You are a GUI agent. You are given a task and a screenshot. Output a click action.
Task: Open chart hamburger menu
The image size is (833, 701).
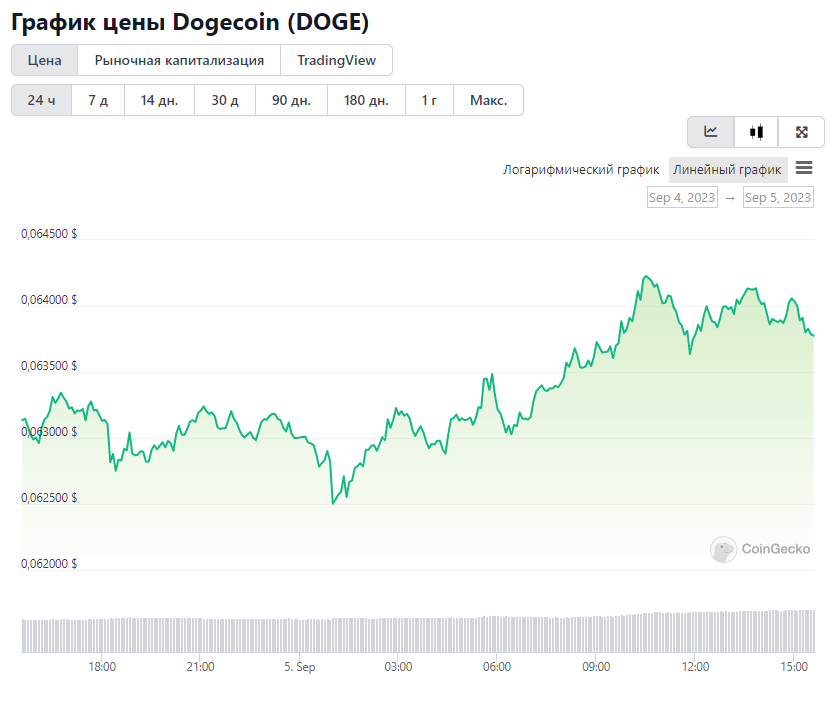click(x=804, y=168)
